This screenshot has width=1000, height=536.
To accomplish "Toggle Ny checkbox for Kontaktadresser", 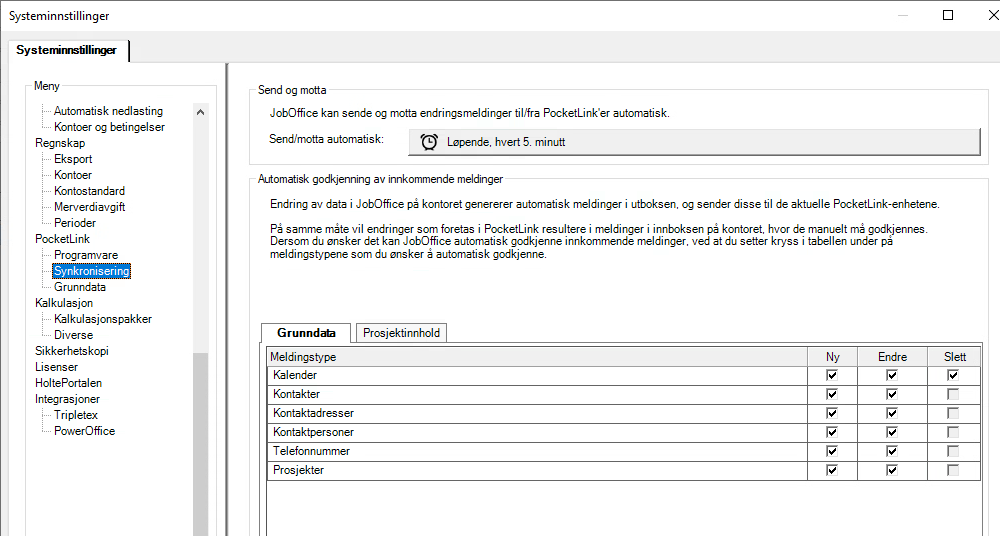I will click(832, 413).
